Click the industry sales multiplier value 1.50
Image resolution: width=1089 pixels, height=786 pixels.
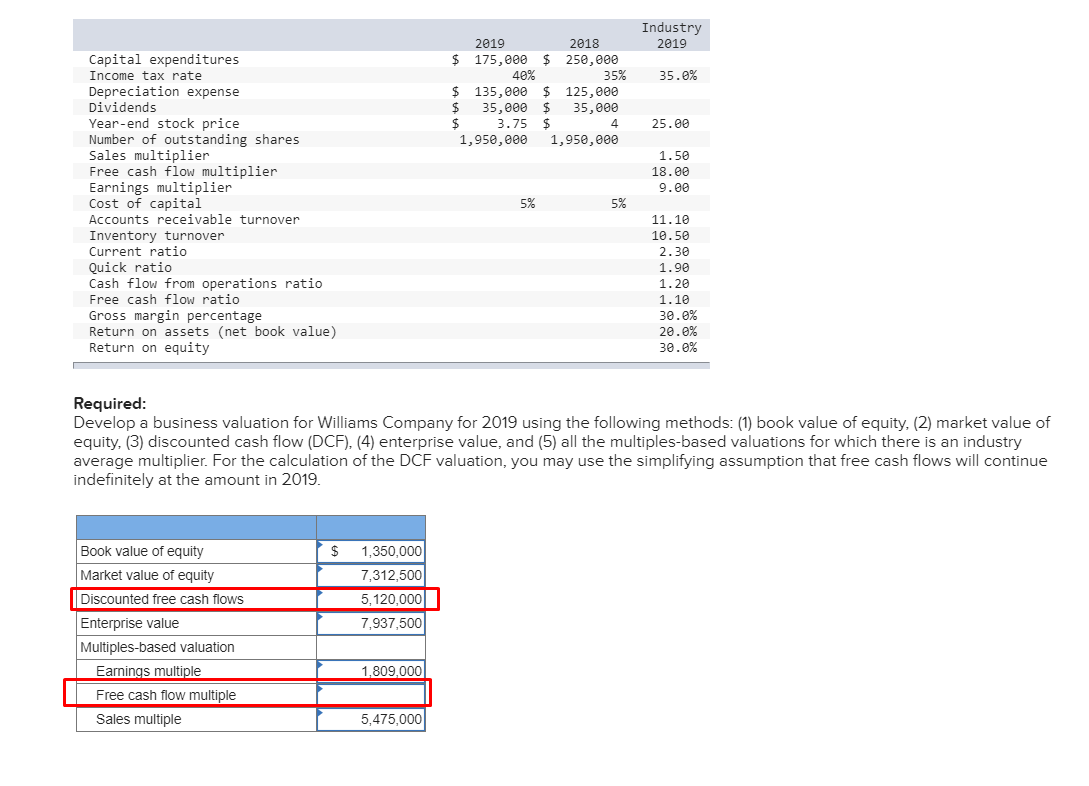point(674,156)
